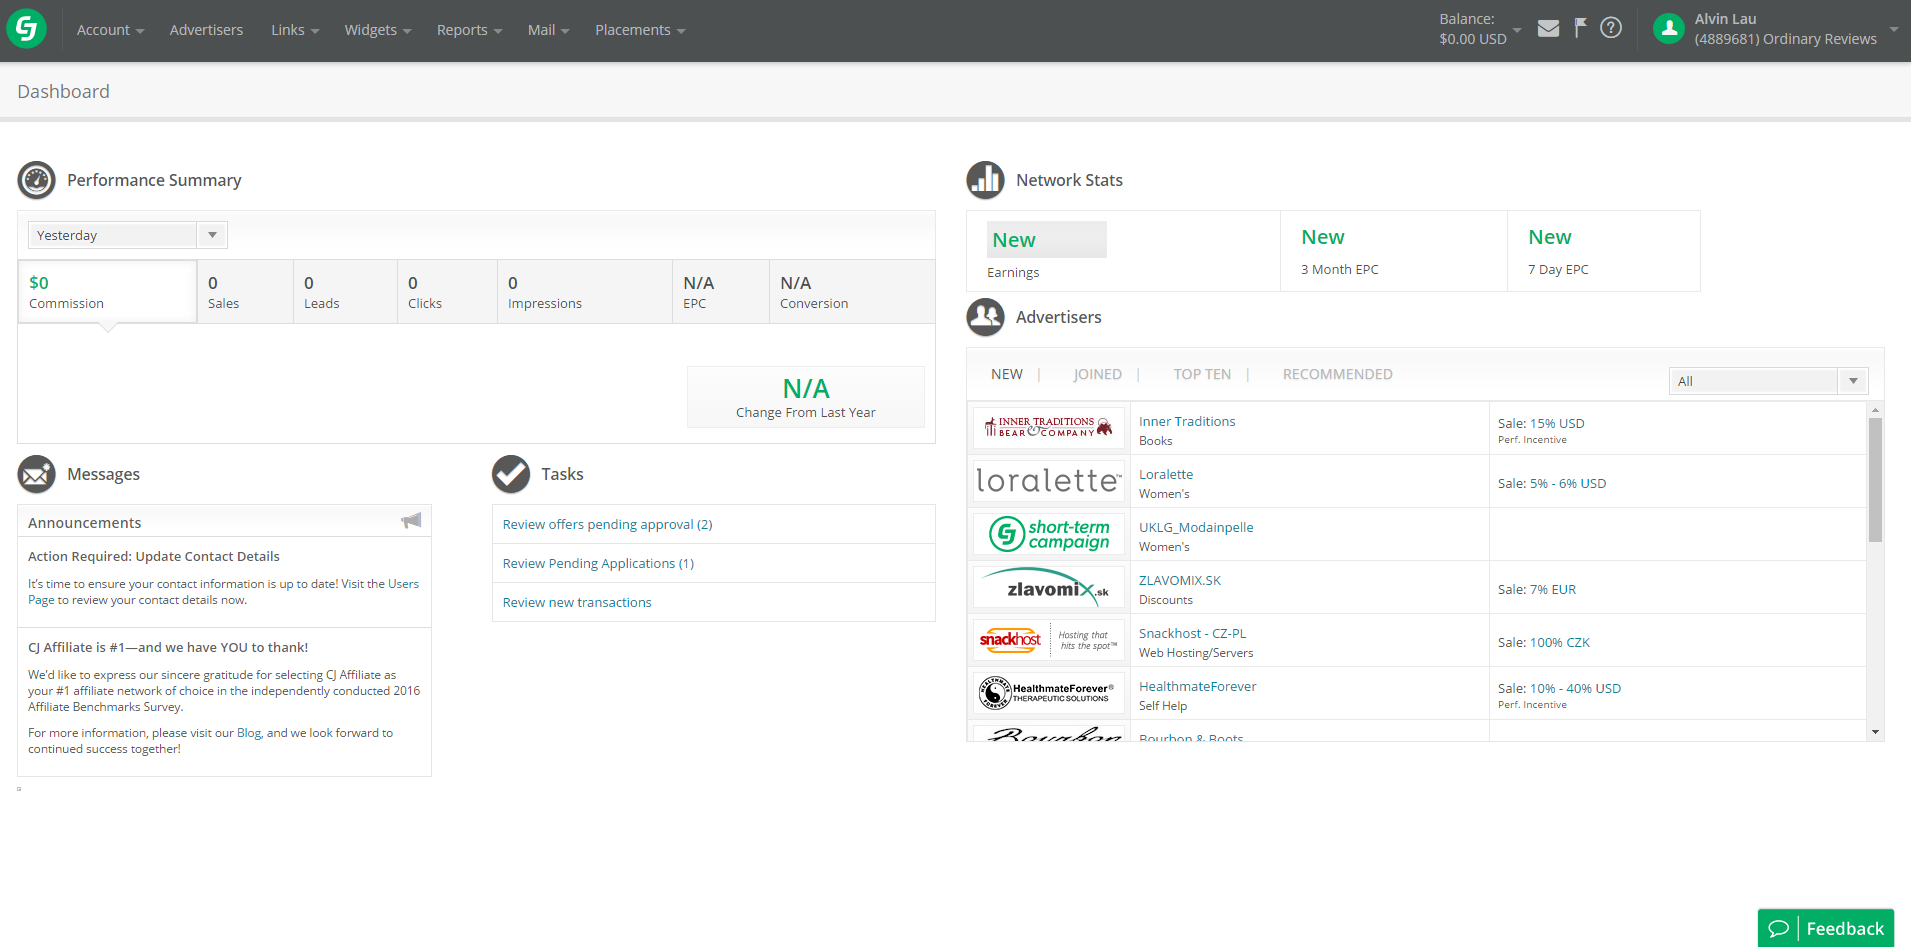Select the Leads metric tab
Viewport: 1917px width, 947px height.
(x=345, y=292)
